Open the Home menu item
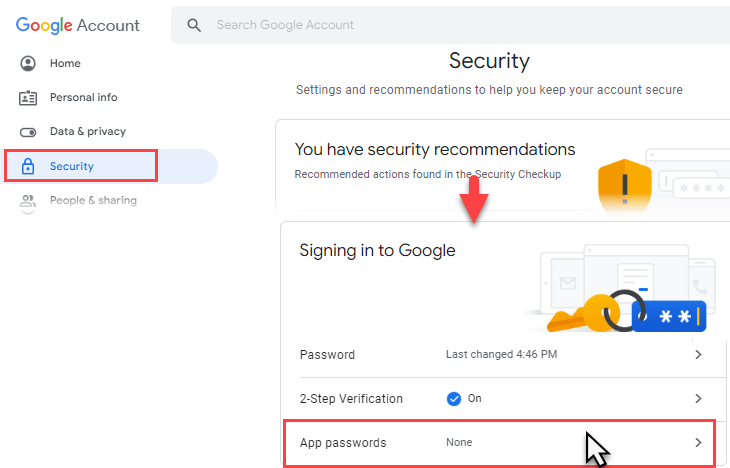This screenshot has width=730, height=468. 65,63
